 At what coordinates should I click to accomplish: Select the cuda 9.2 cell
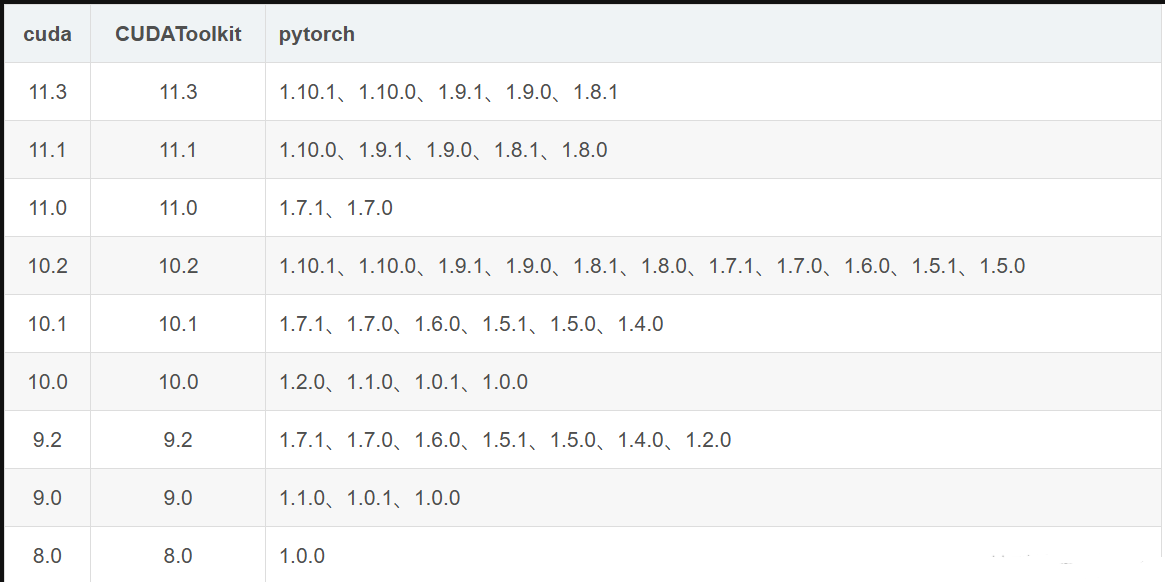pos(48,440)
